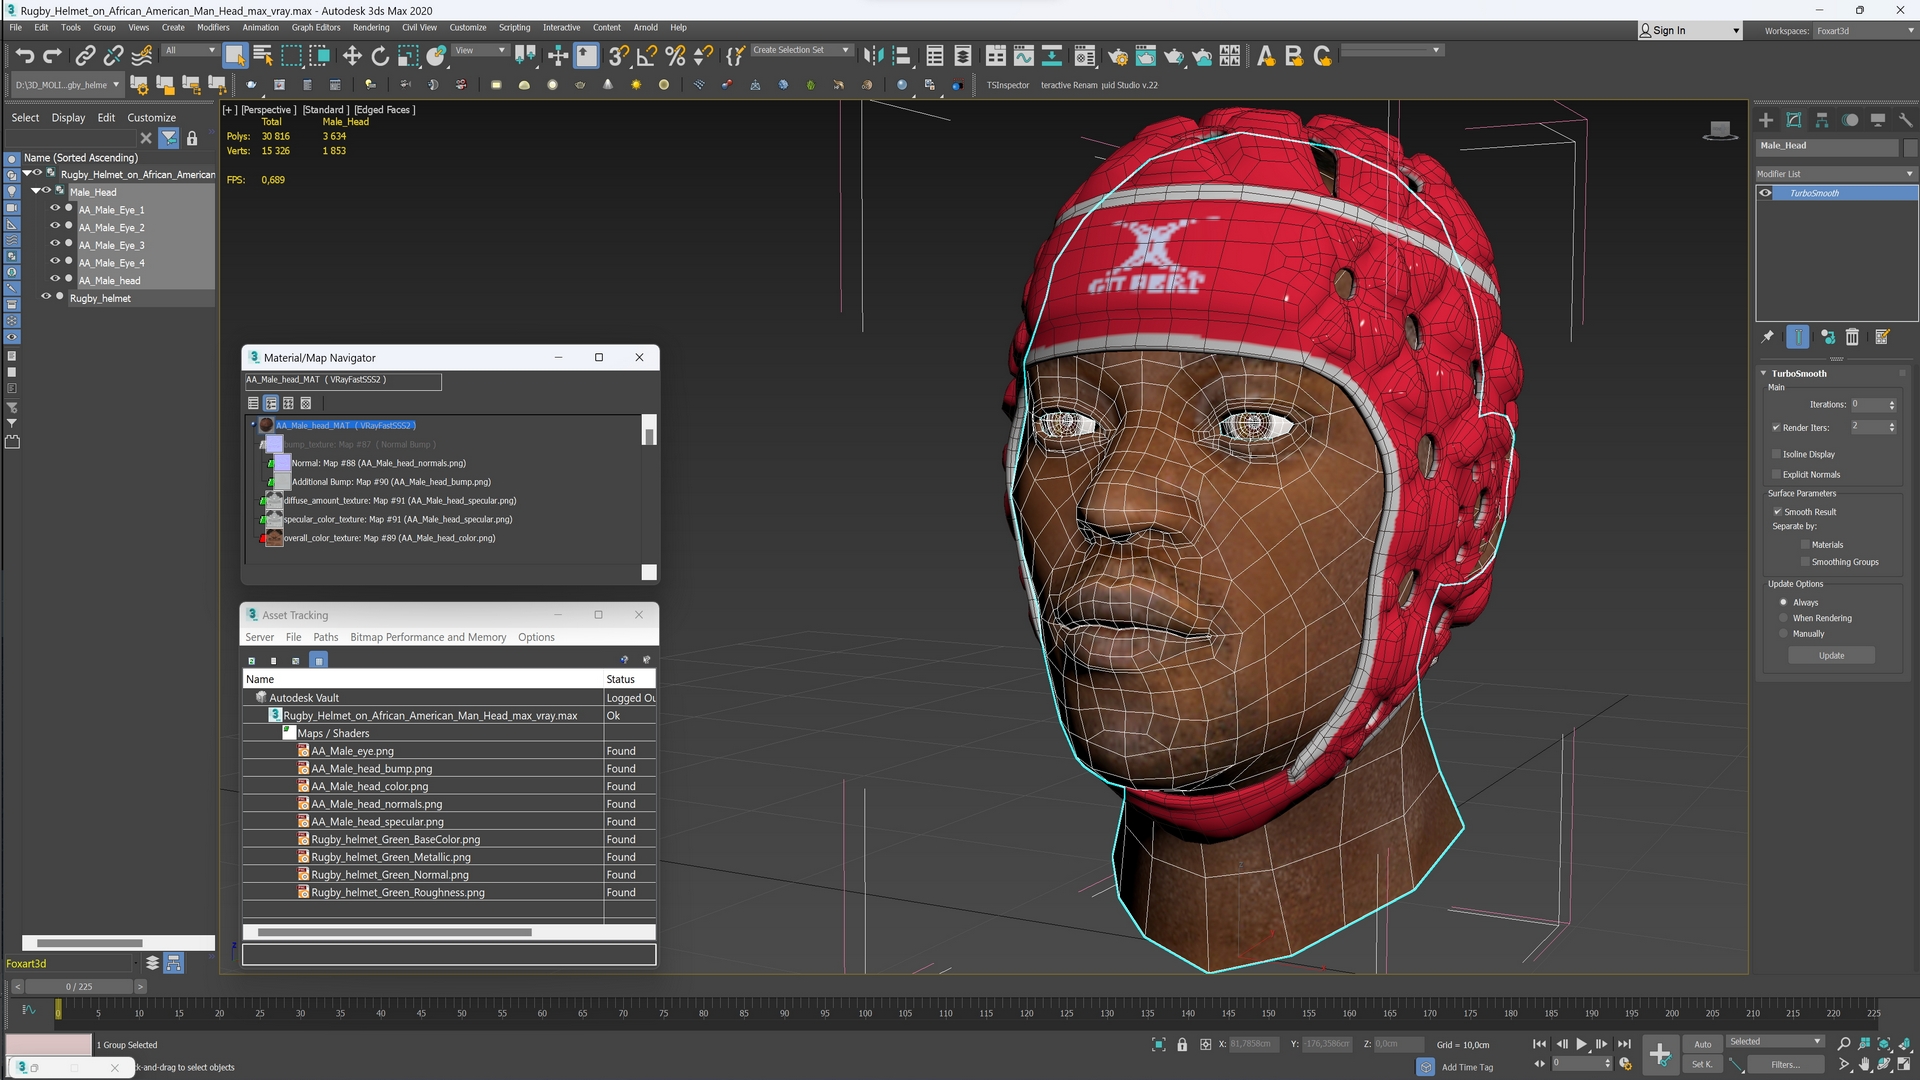1920x1080 pixels.
Task: Open the Customize menu in Scene Explorer
Action: (x=151, y=118)
